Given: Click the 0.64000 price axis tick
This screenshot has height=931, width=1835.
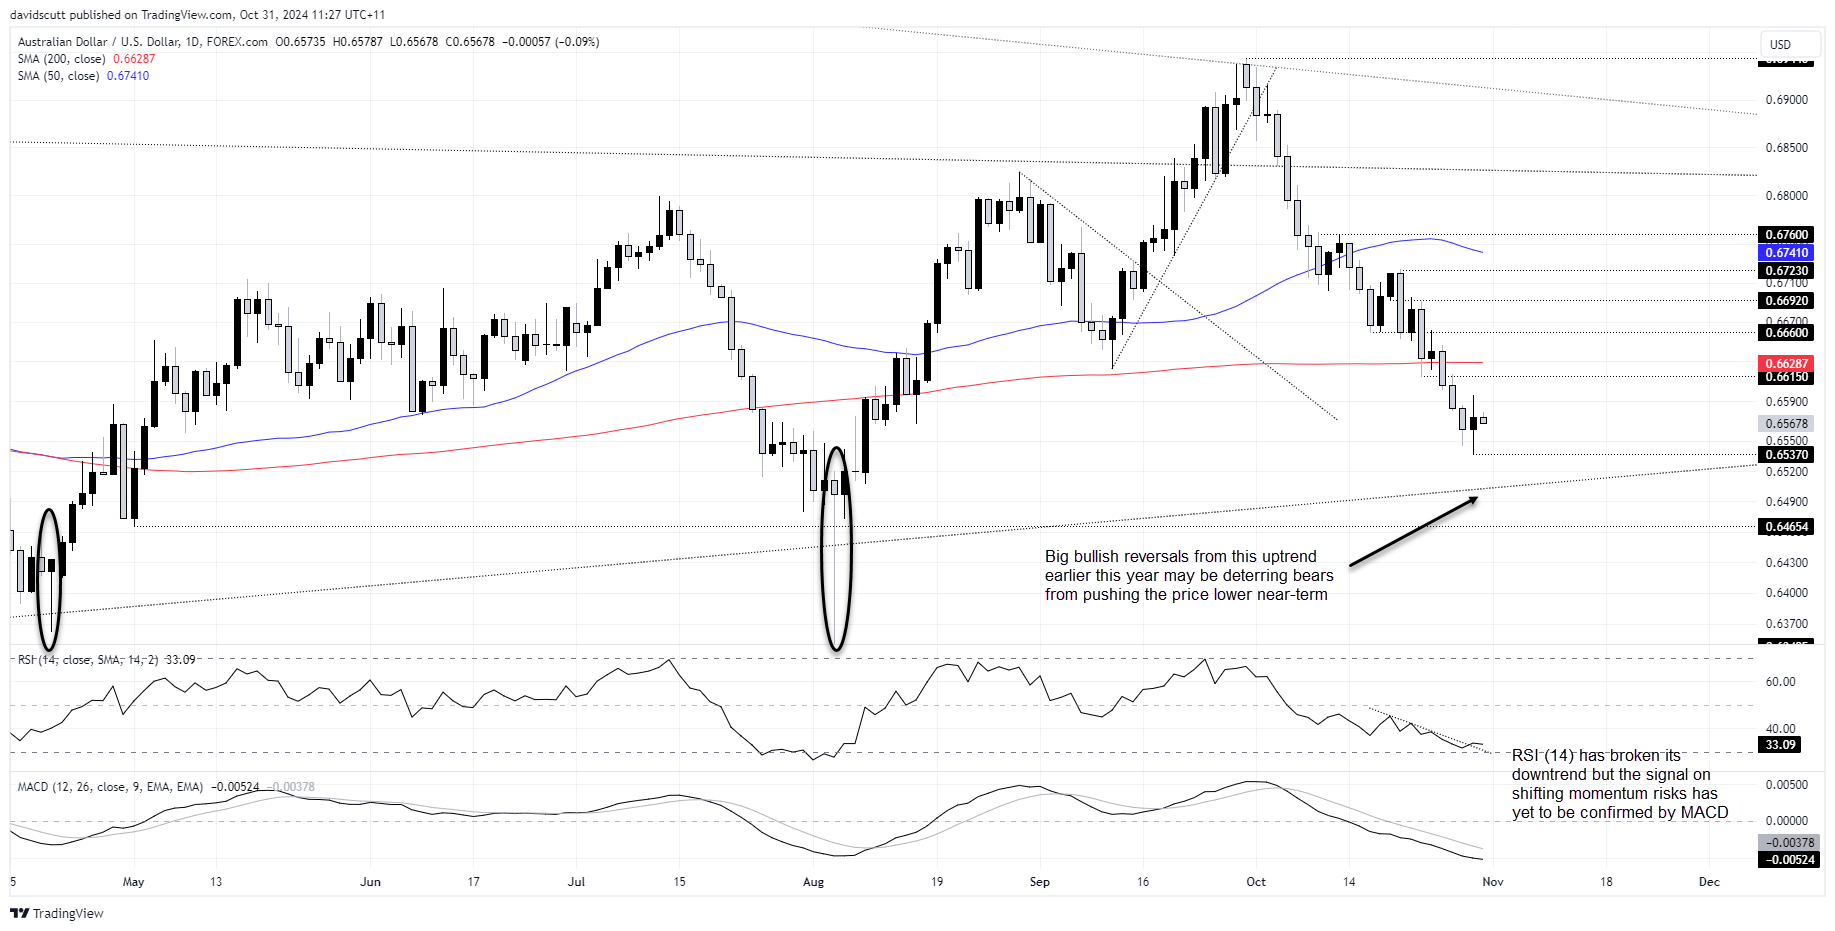Looking at the screenshot, I should 1787,593.
